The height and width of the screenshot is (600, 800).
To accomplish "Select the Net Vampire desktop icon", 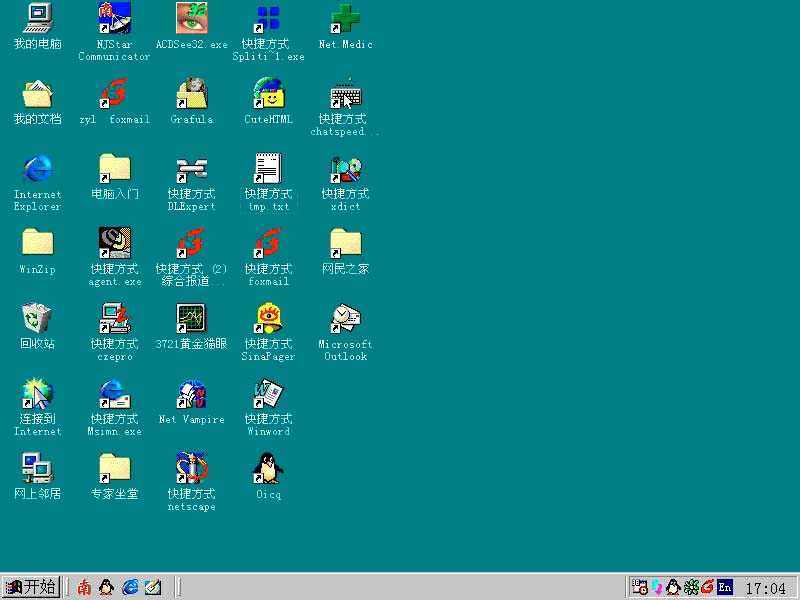I will (x=191, y=394).
